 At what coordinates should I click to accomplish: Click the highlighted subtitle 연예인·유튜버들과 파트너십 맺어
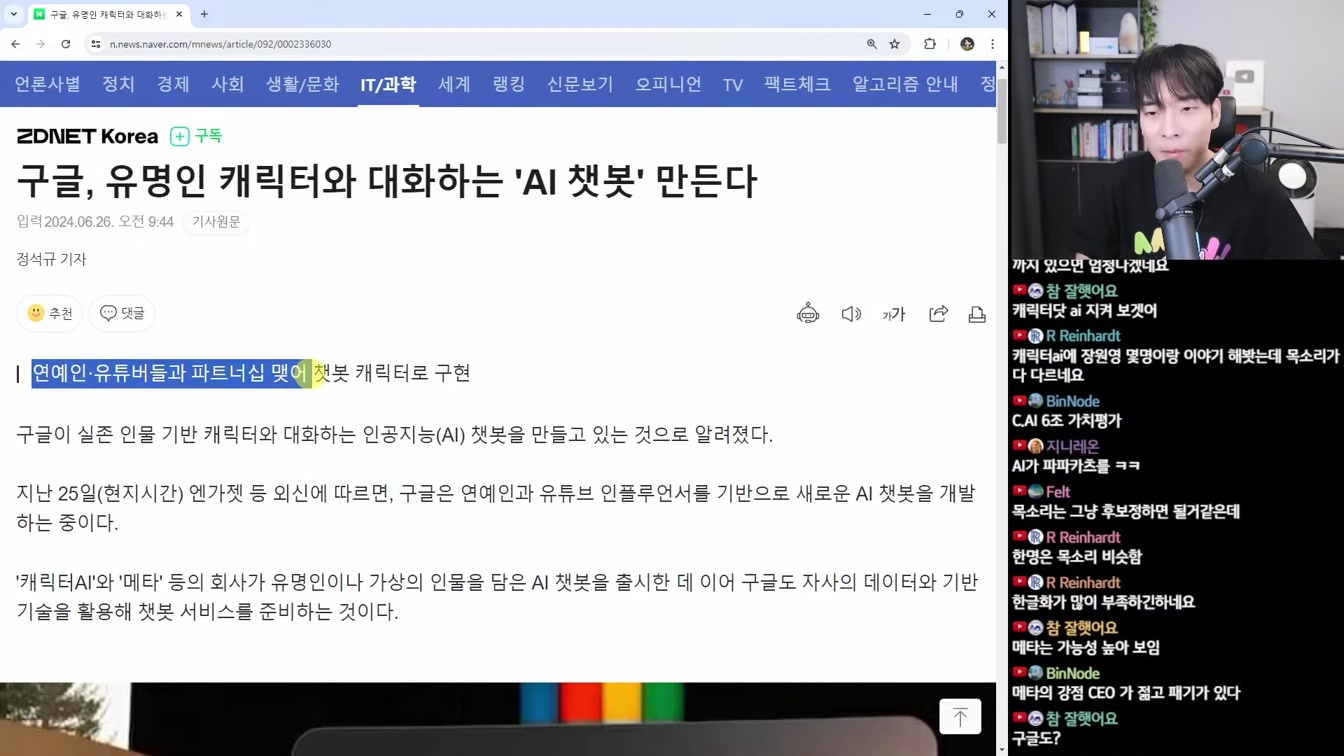coord(169,373)
